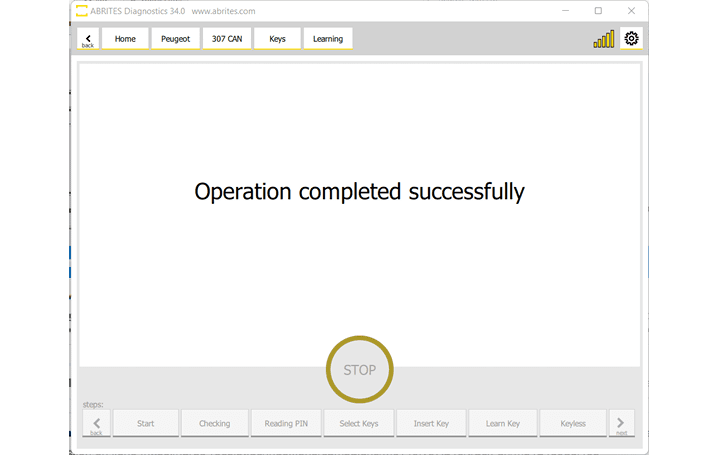This screenshot has width=719, height=455.
Task: Navigate to the Keys breadcrumb
Action: [x=277, y=39]
